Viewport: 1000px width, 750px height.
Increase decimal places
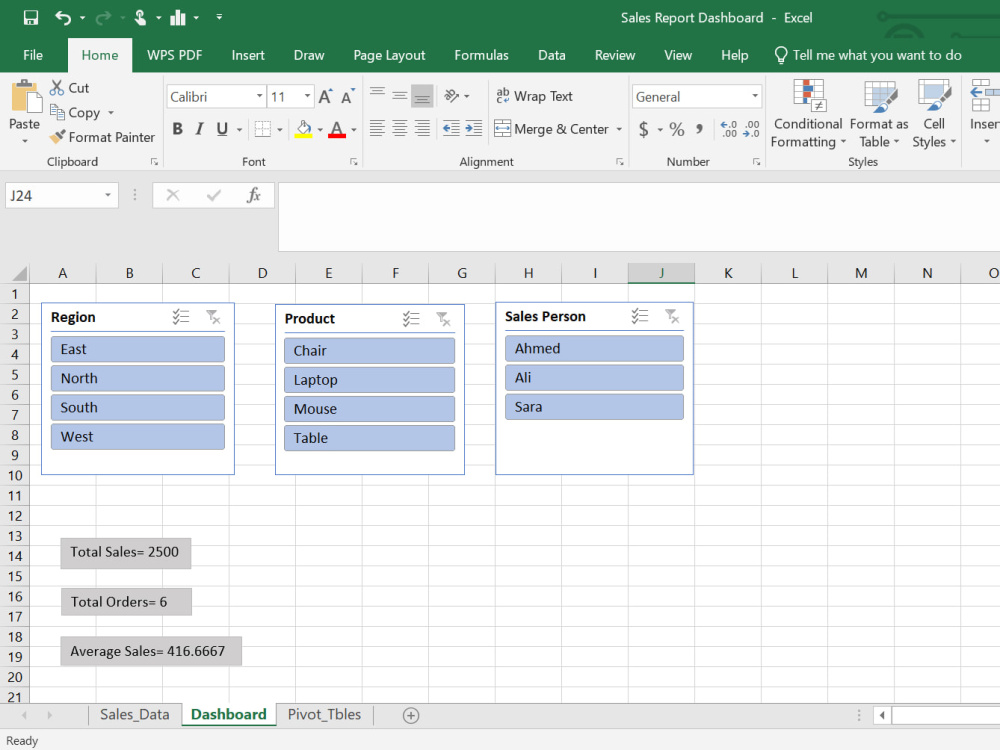[729, 129]
